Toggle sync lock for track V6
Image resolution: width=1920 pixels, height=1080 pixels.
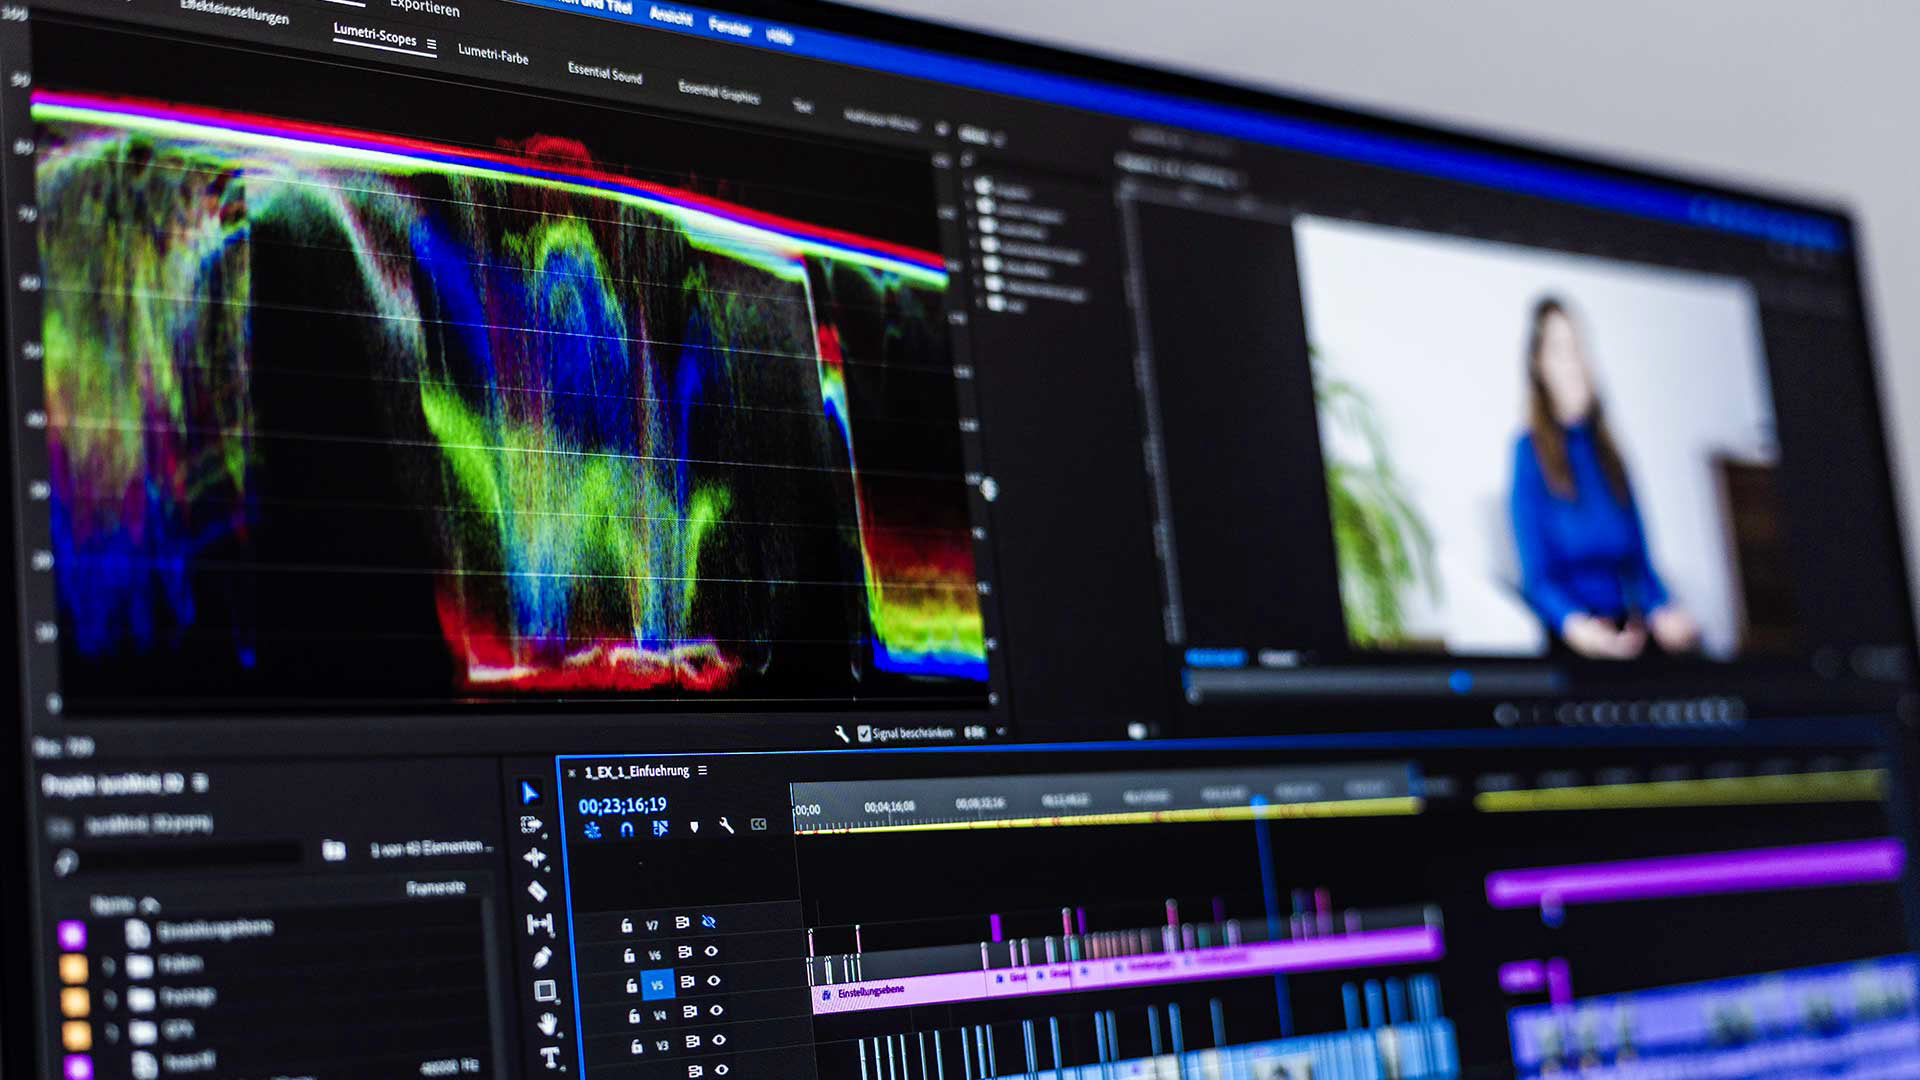pyautogui.click(x=685, y=952)
